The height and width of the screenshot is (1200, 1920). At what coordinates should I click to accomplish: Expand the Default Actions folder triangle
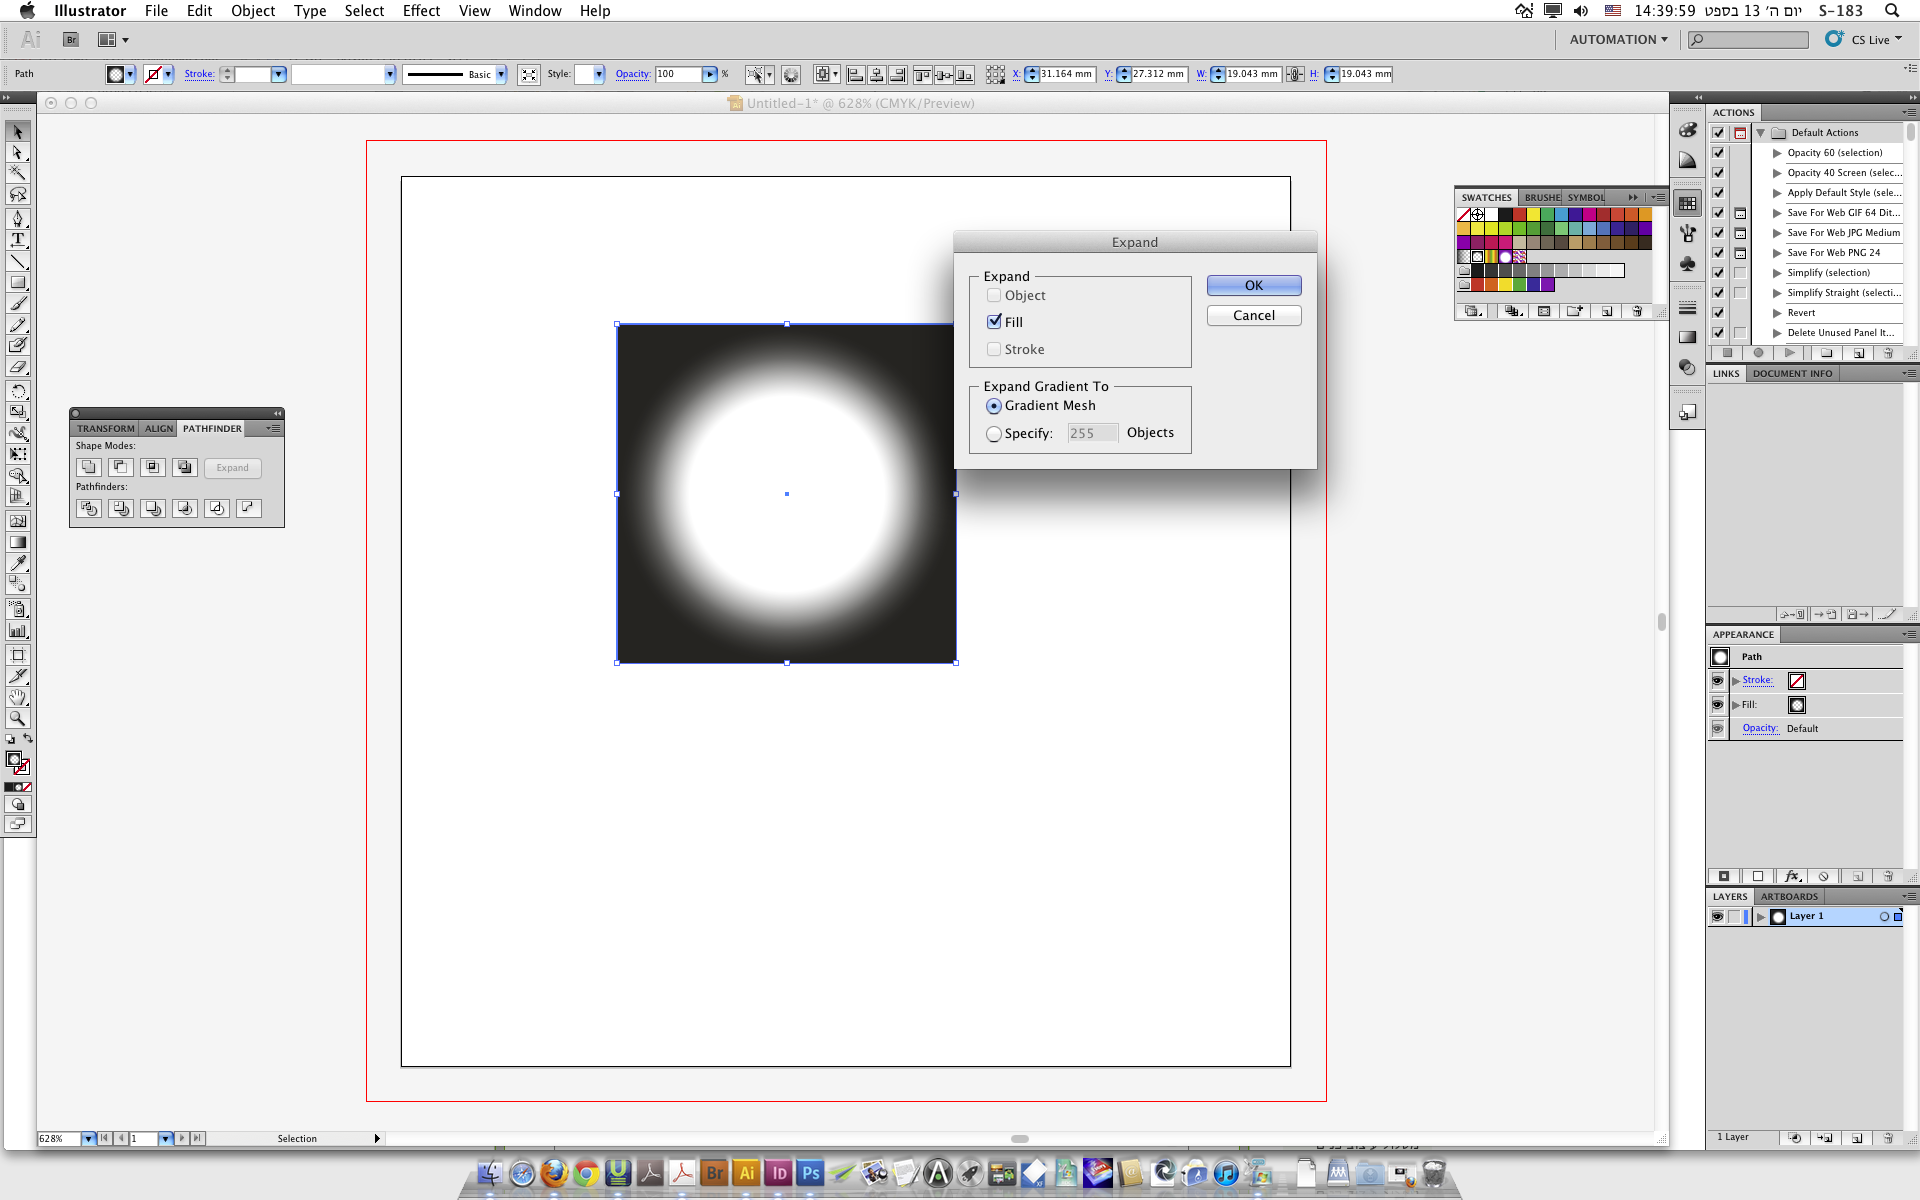tap(1761, 133)
